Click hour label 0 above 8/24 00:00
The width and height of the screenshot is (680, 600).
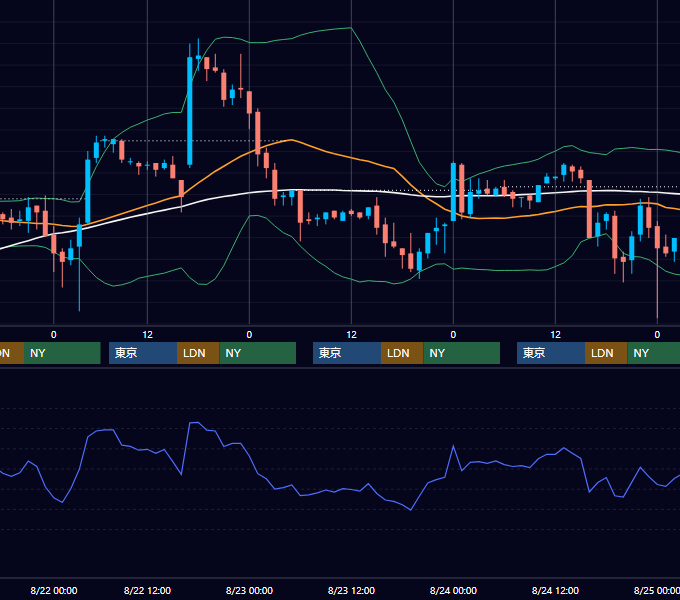(x=453, y=335)
